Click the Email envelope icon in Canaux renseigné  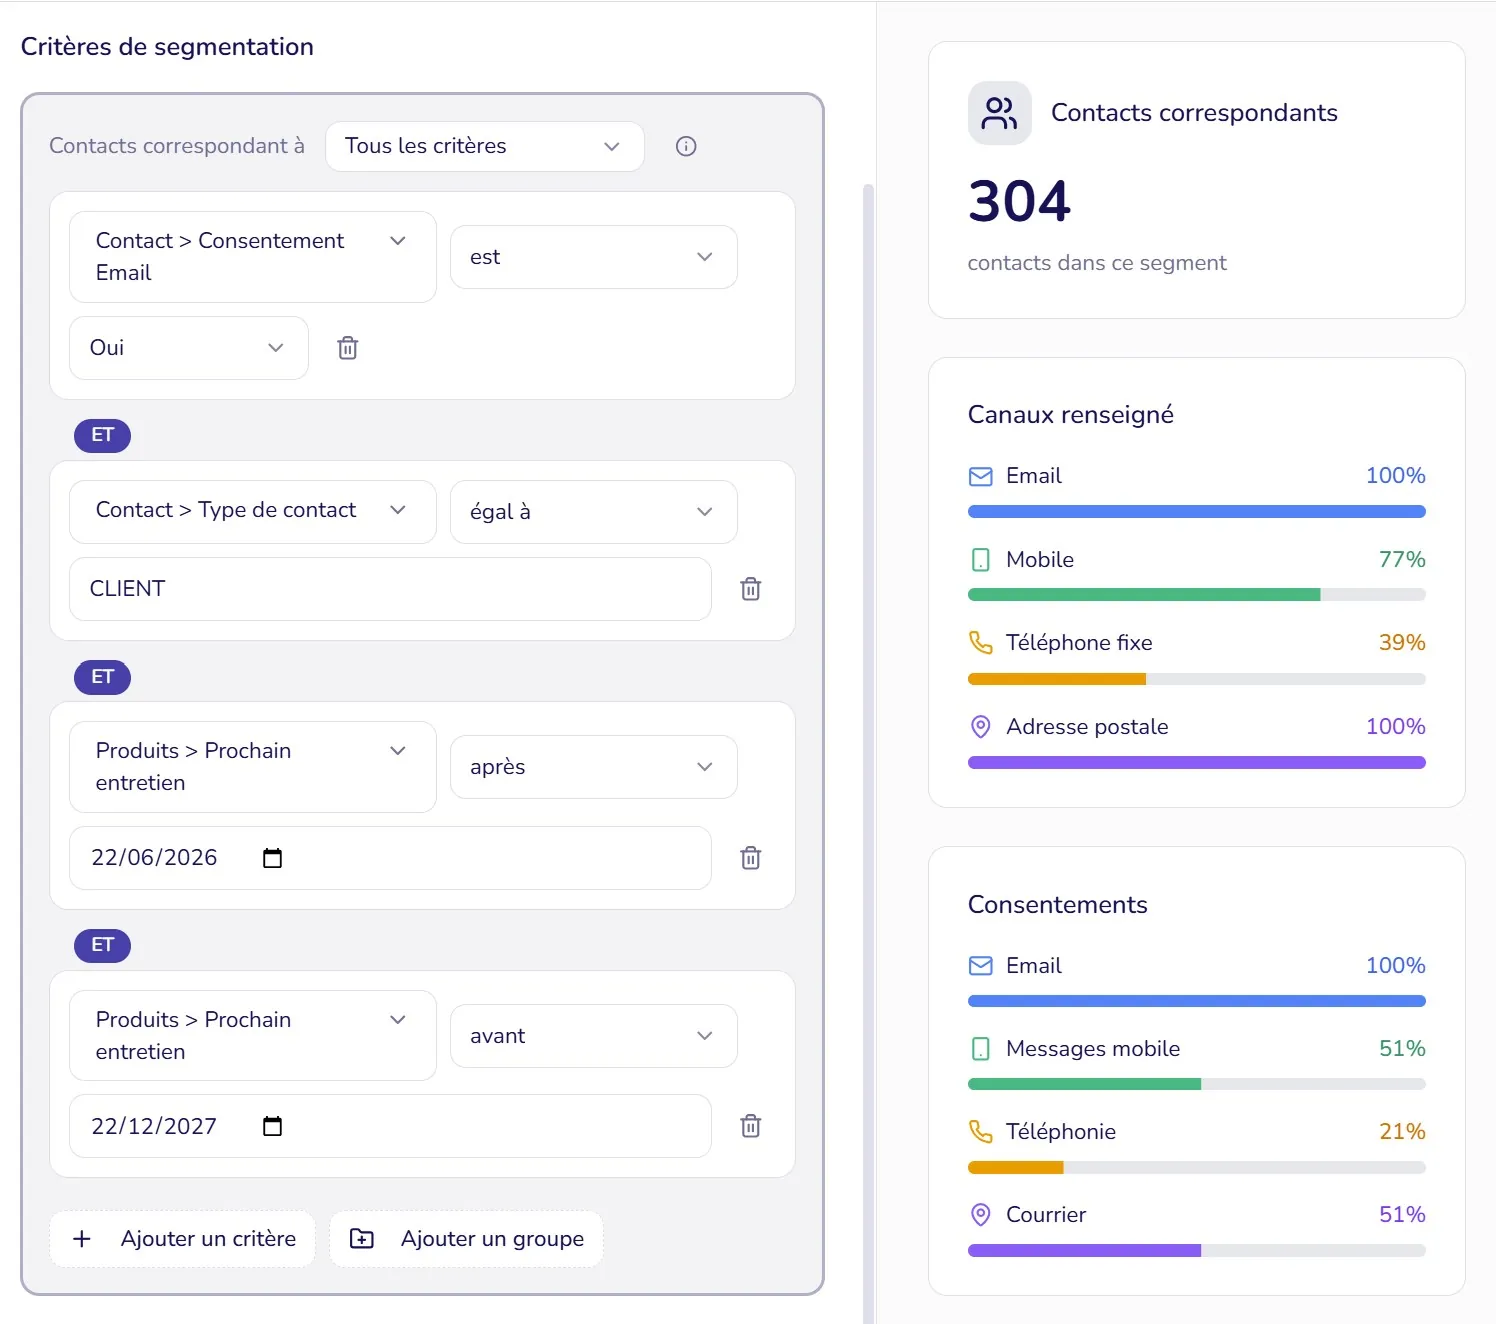981,476
